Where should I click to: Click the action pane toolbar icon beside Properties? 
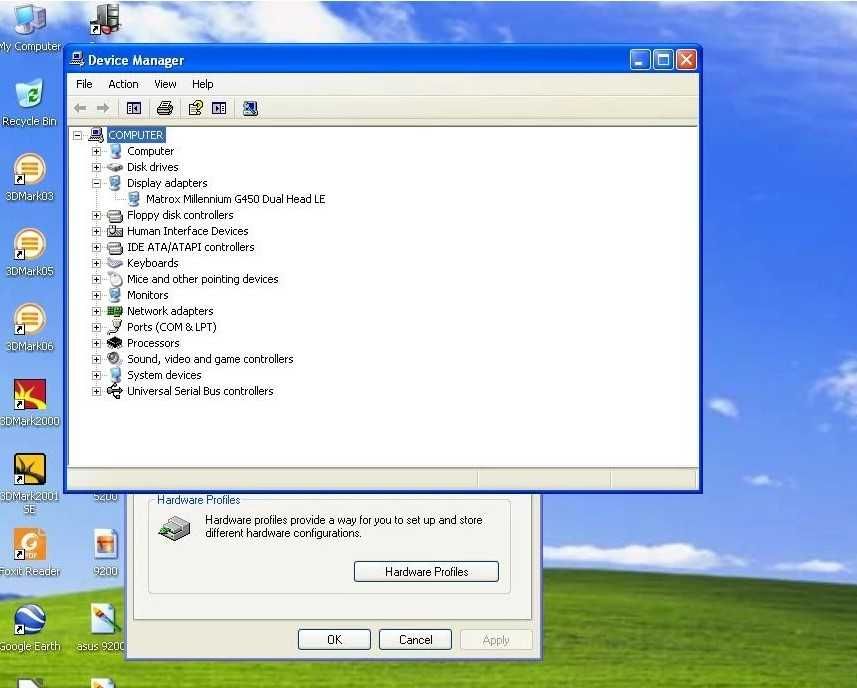[x=219, y=108]
